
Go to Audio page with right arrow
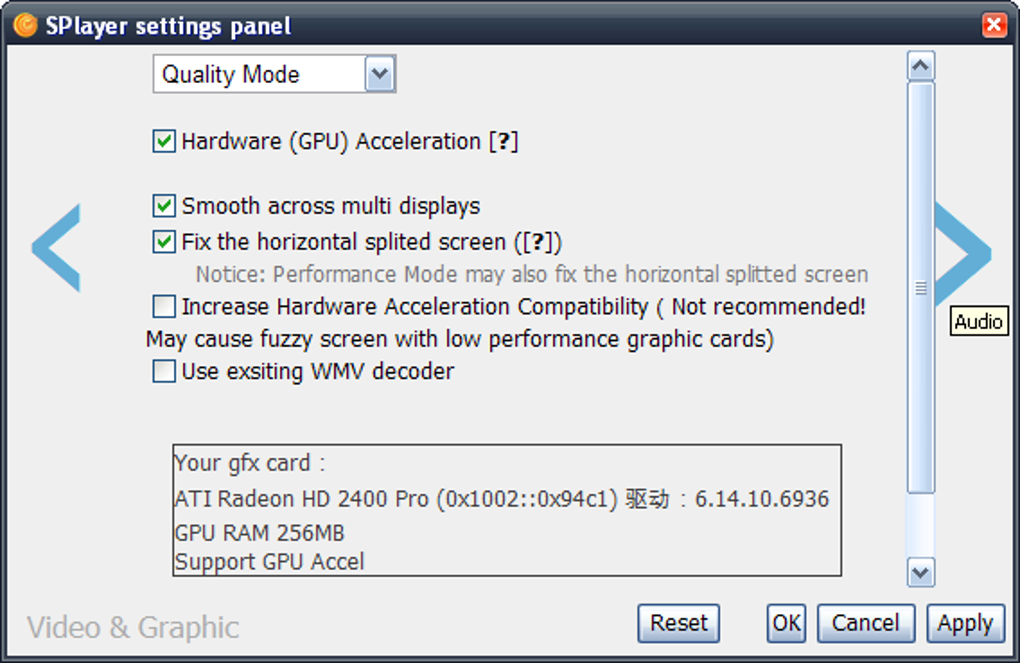pos(964,253)
